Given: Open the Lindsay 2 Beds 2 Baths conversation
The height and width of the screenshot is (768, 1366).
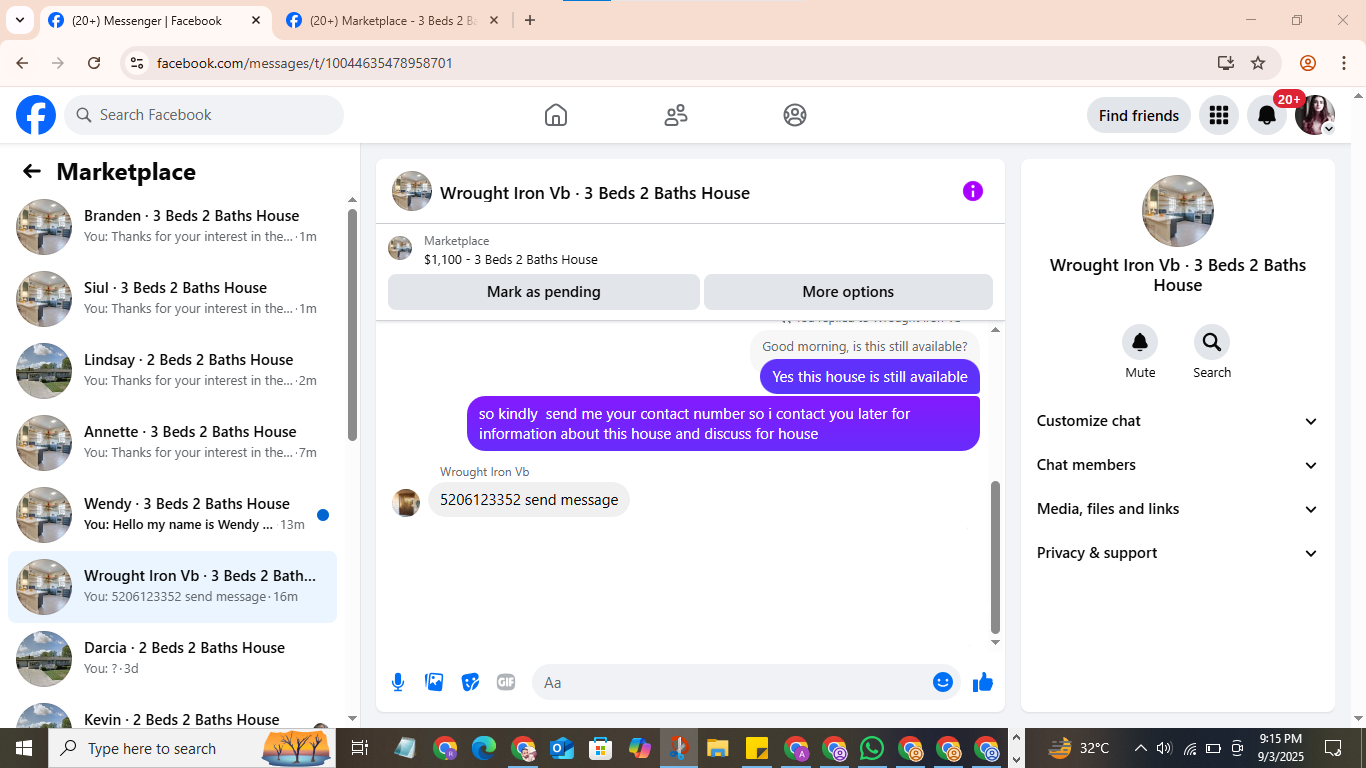Looking at the screenshot, I should tap(172, 371).
